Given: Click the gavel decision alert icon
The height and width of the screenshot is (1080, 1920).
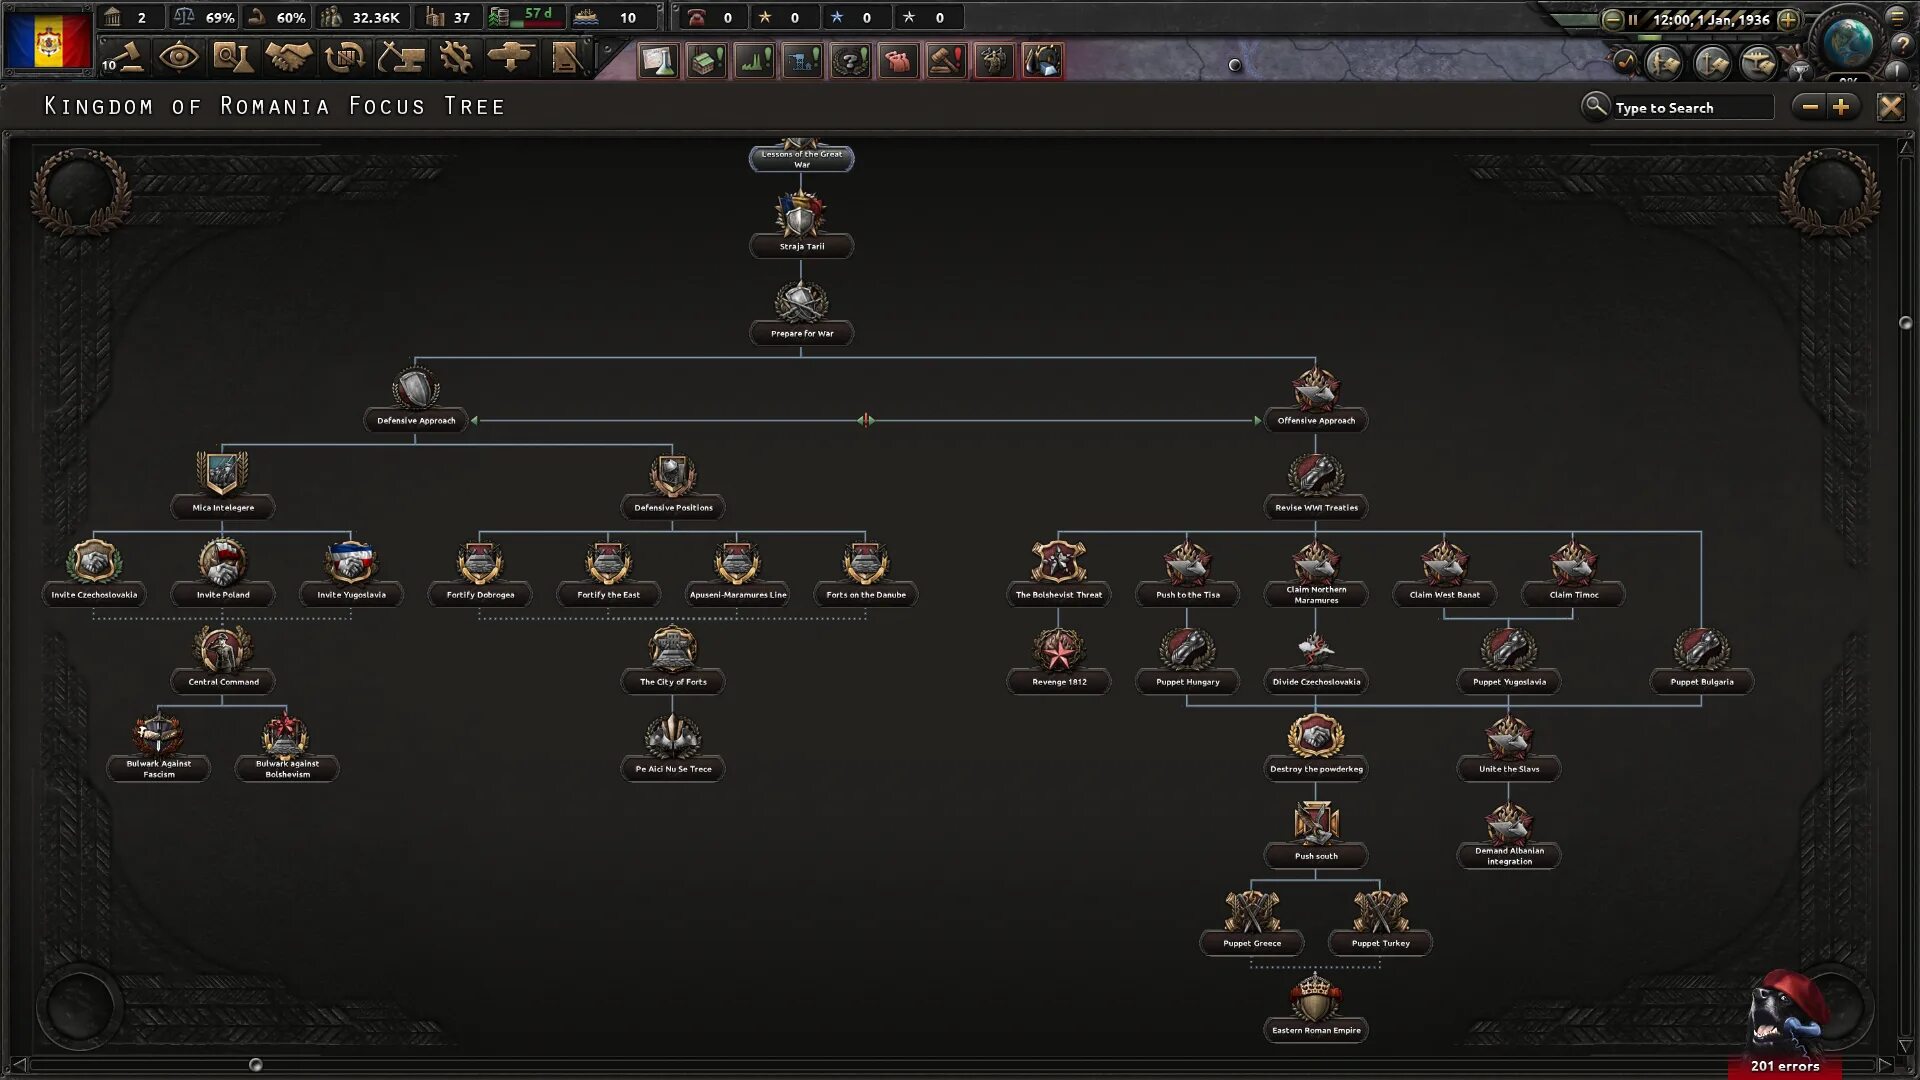Looking at the screenshot, I should (946, 60).
